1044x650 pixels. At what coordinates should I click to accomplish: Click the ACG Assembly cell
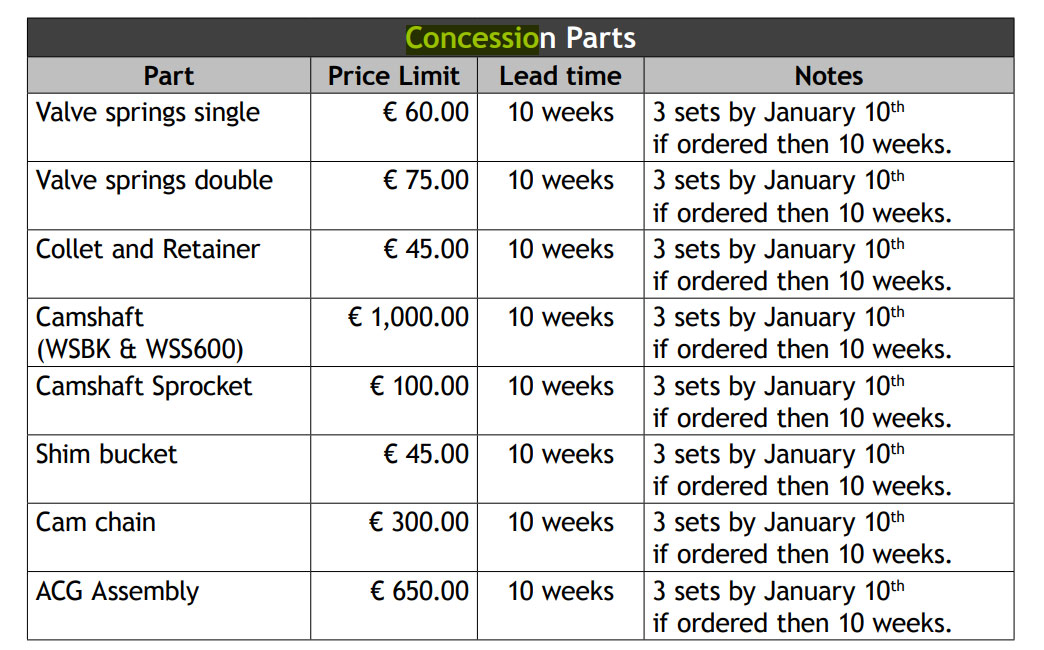(x=169, y=606)
